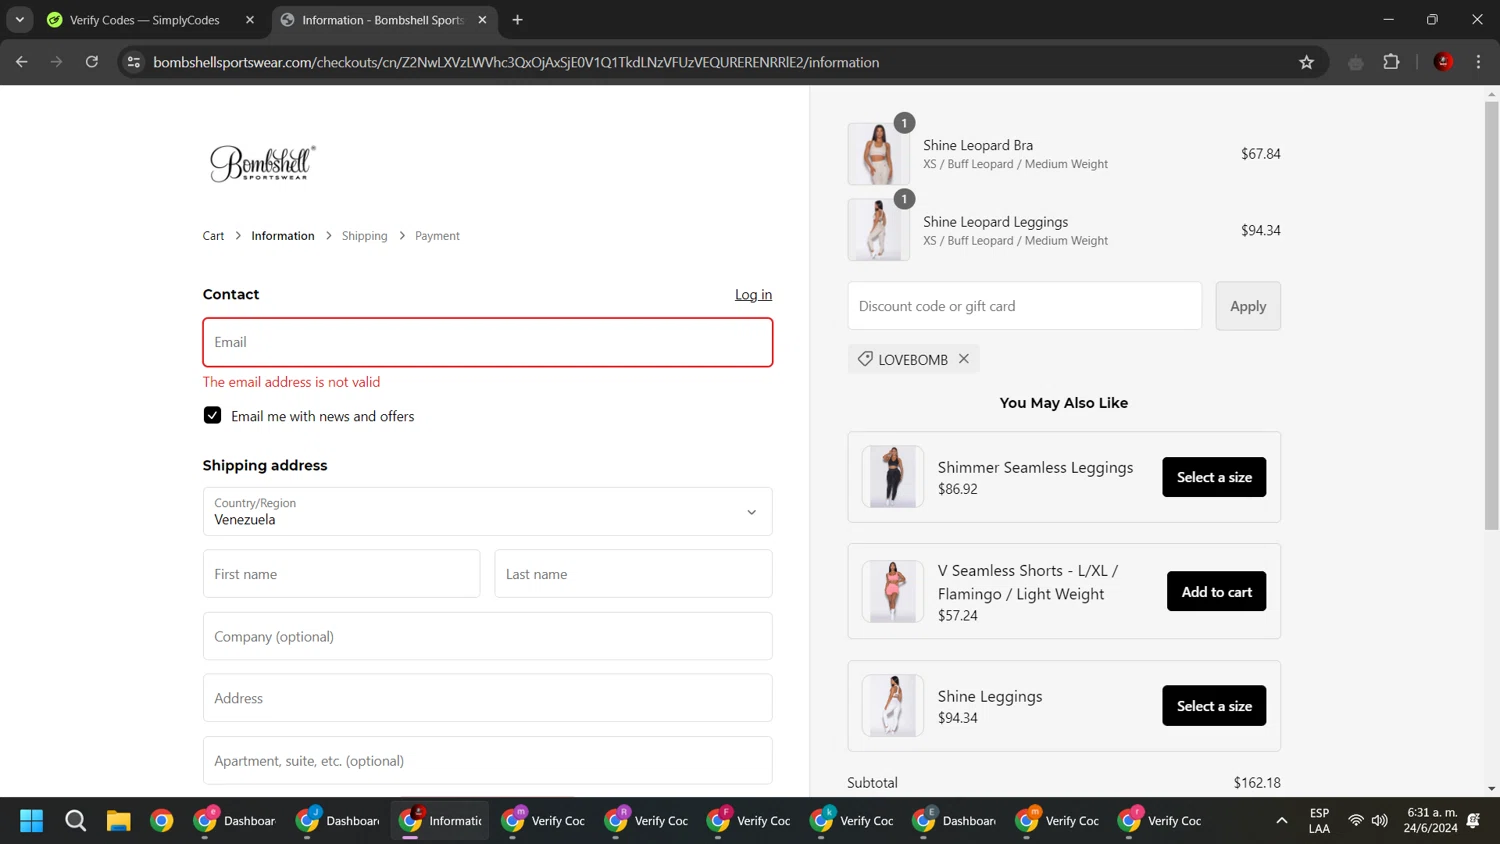Click the Log in link
Screen dimensions: 1500x844
753,295
